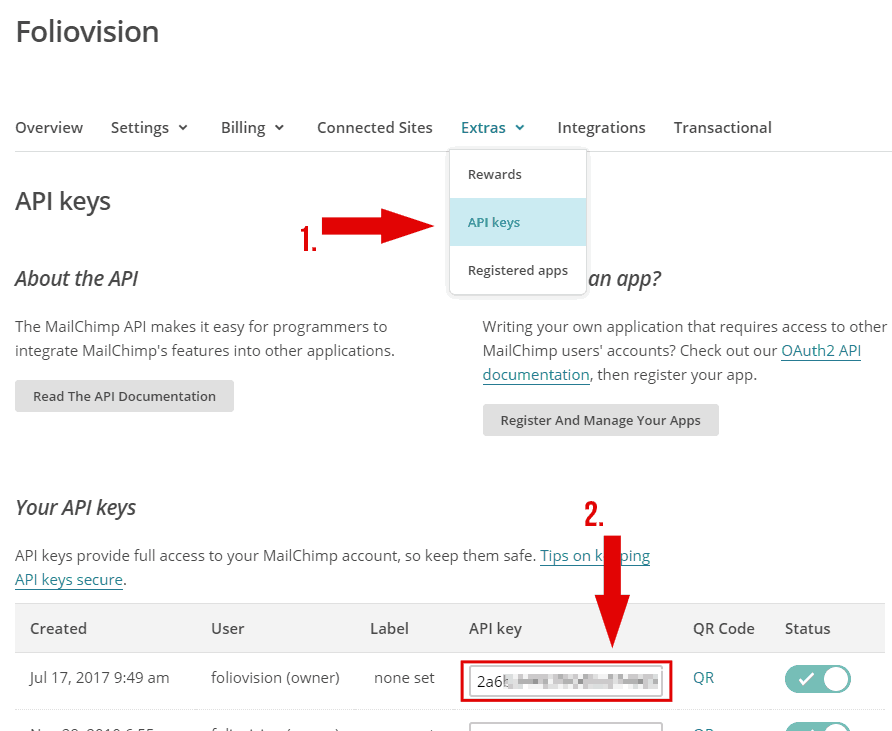Image resolution: width=892 pixels, height=731 pixels.
Task: Click the API key column header
Action: (495, 628)
